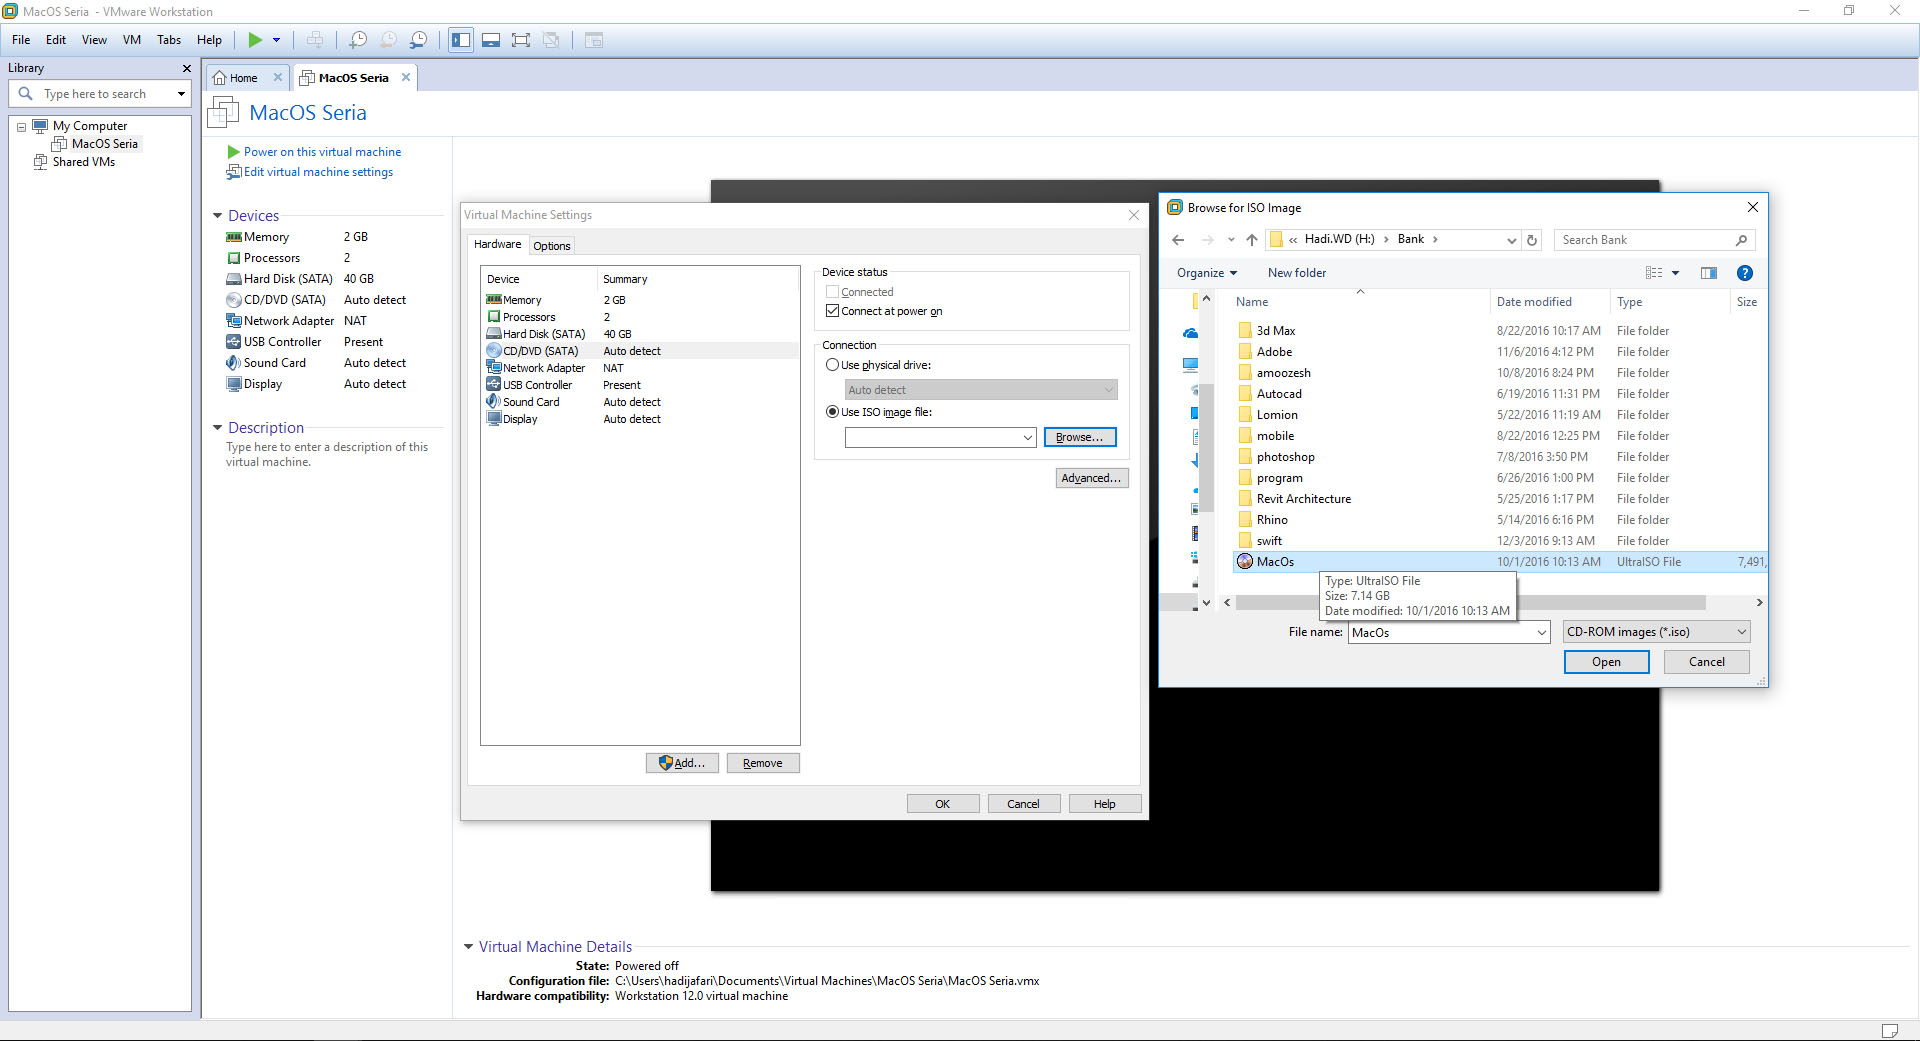Click Back arrow in Browse for ISO dialog
The width and height of the screenshot is (1920, 1041).
1178,240
